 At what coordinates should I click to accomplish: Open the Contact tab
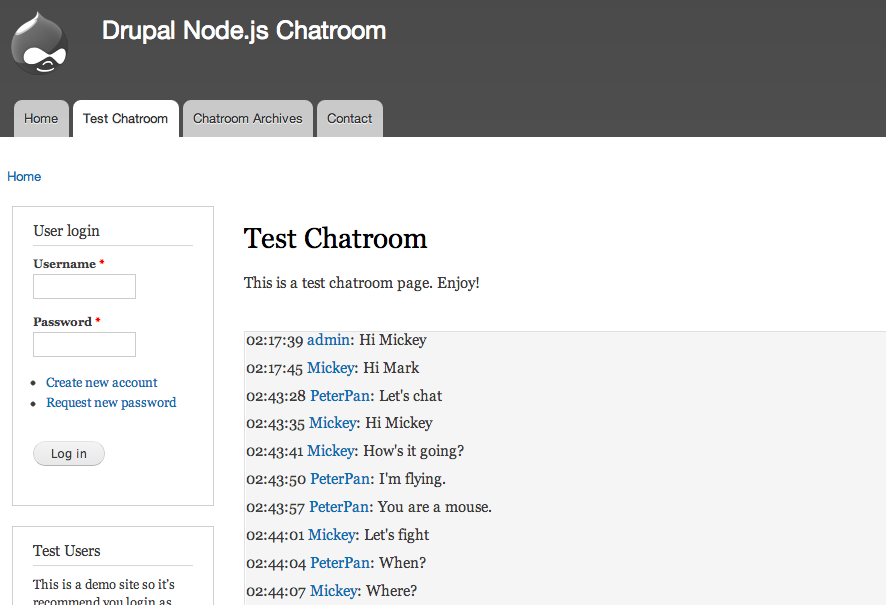(349, 119)
